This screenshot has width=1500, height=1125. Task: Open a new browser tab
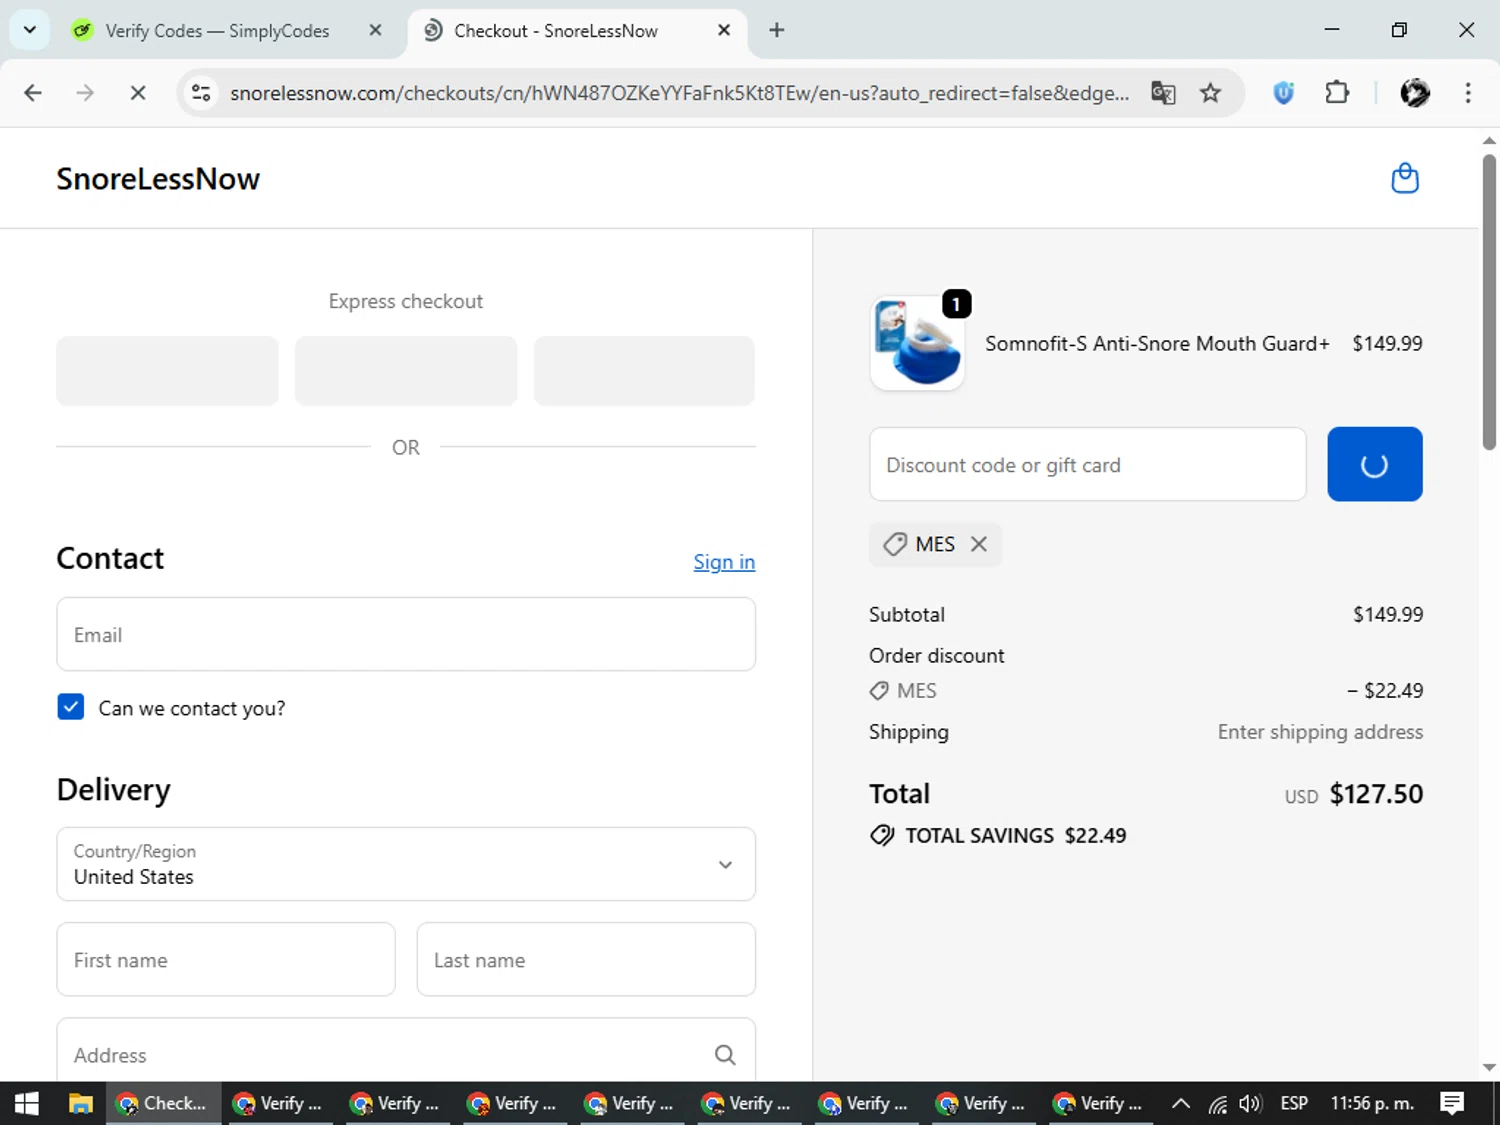pyautogui.click(x=777, y=30)
